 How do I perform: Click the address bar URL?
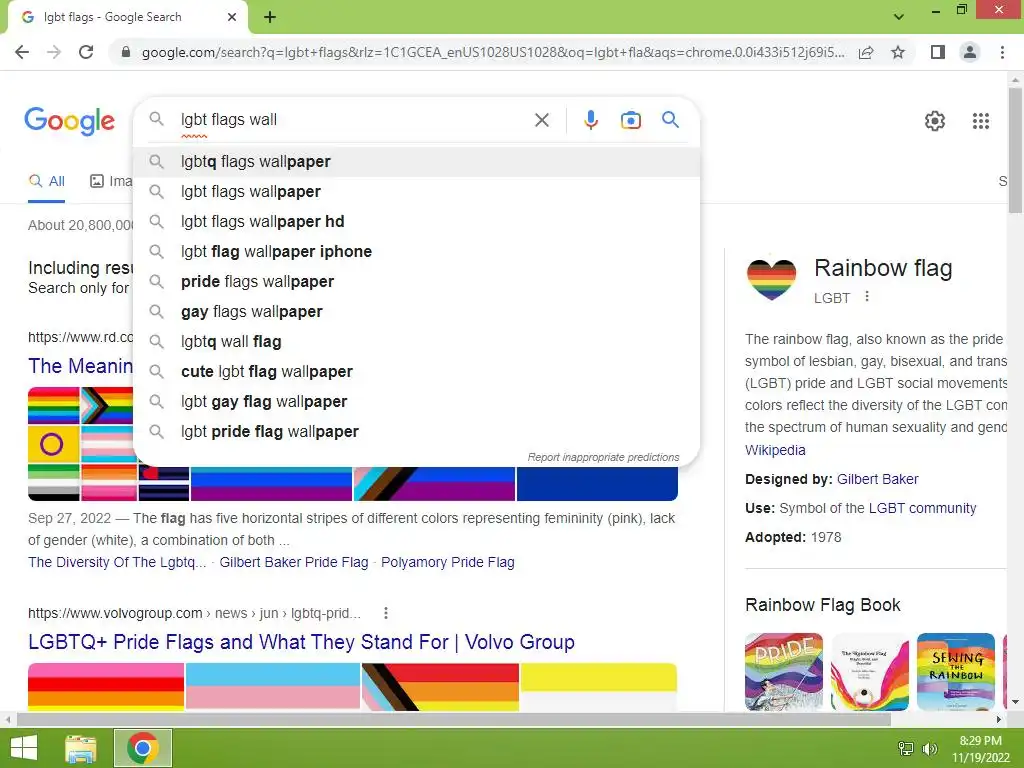click(x=493, y=52)
